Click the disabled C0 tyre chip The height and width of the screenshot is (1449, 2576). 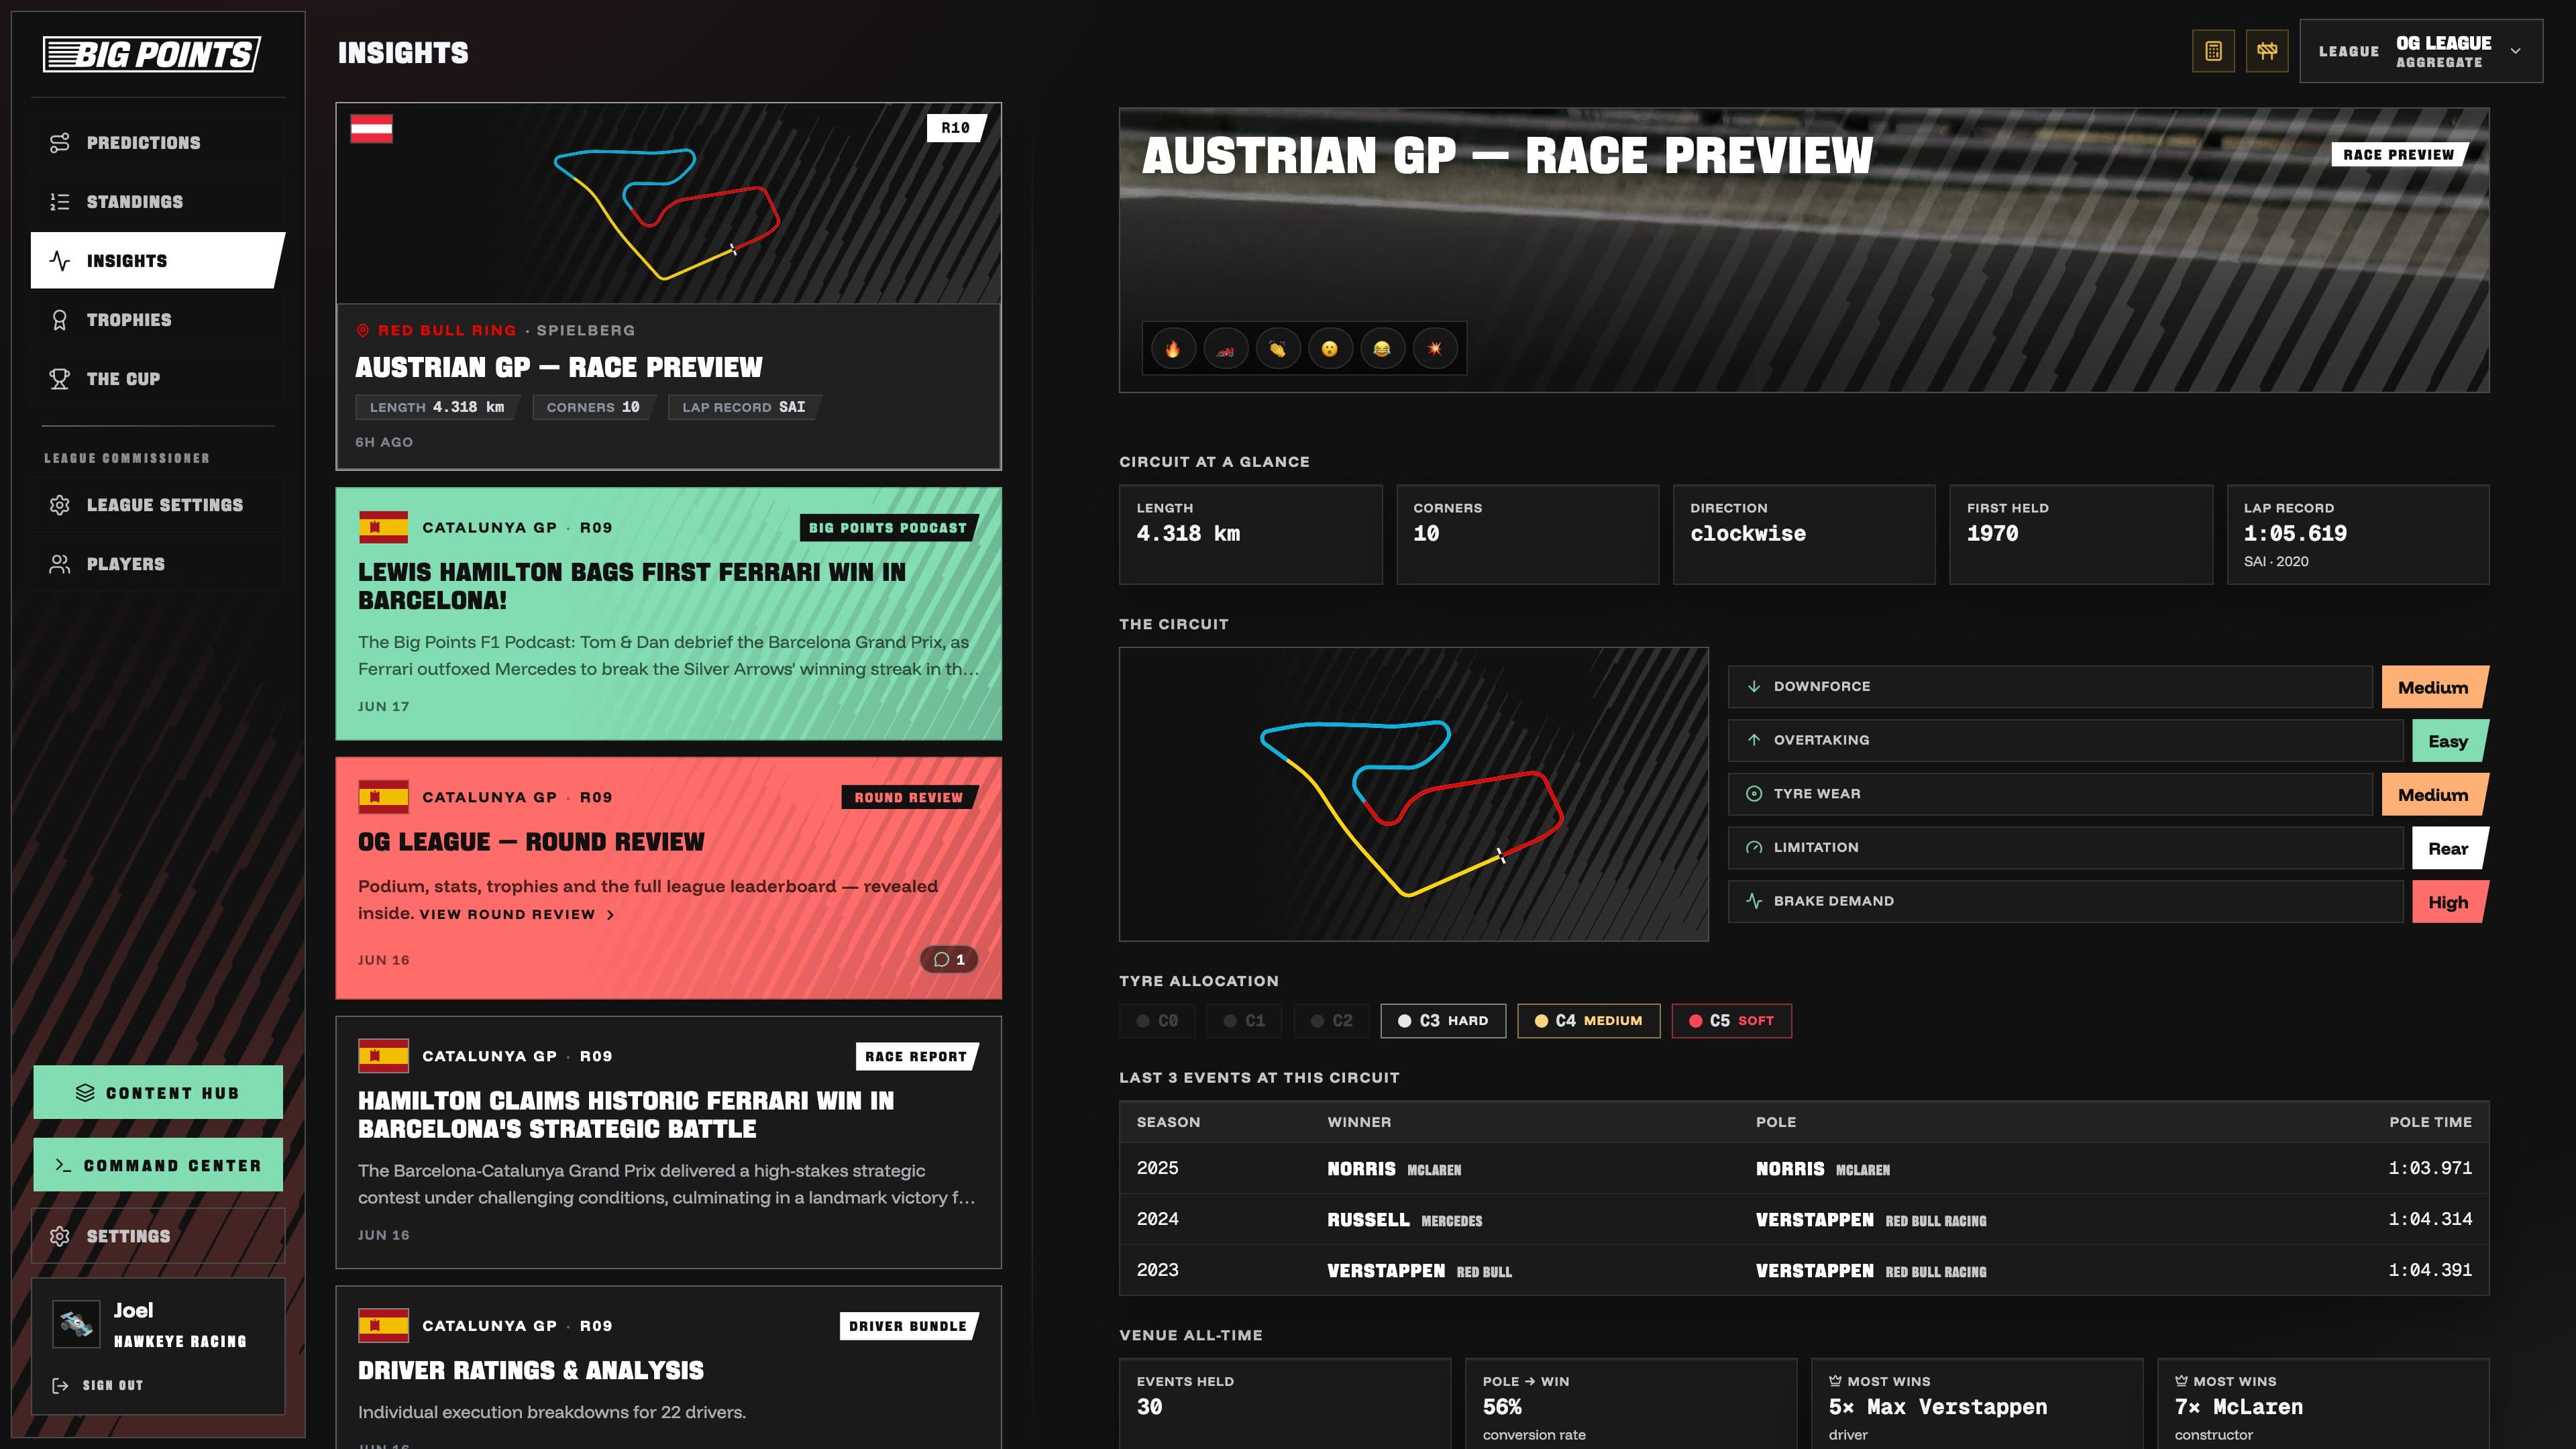tap(1157, 1021)
